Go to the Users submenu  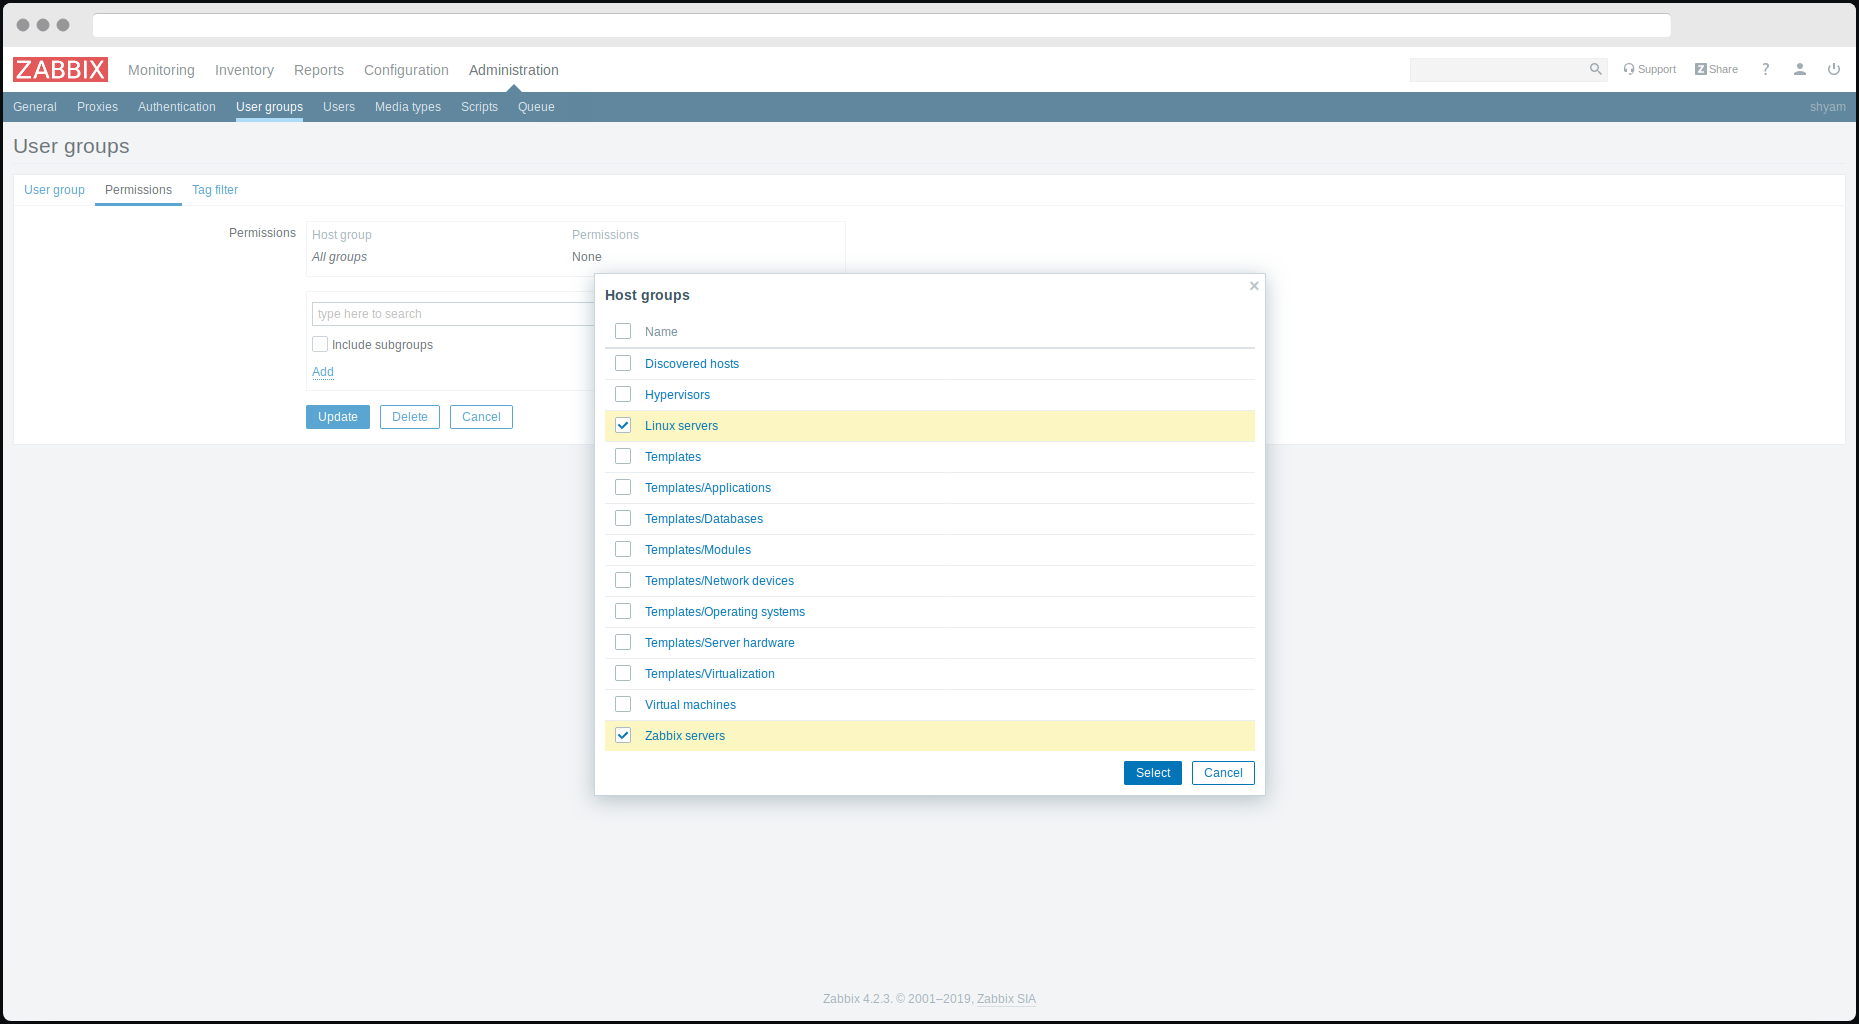click(339, 107)
